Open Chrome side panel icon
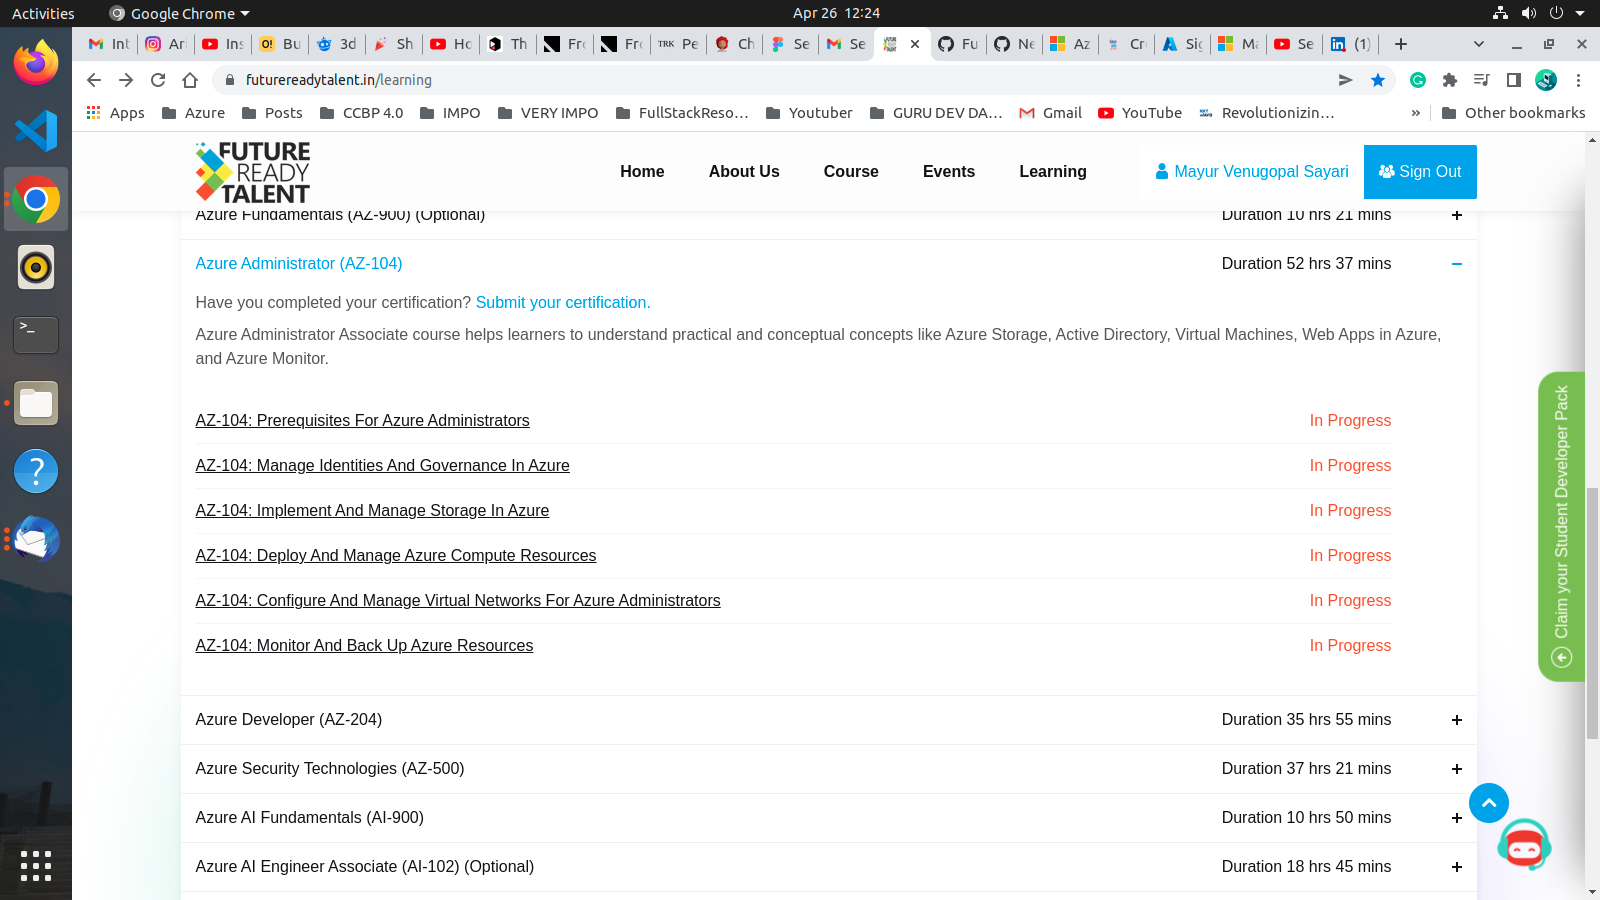The width and height of the screenshot is (1600, 900). (1514, 80)
